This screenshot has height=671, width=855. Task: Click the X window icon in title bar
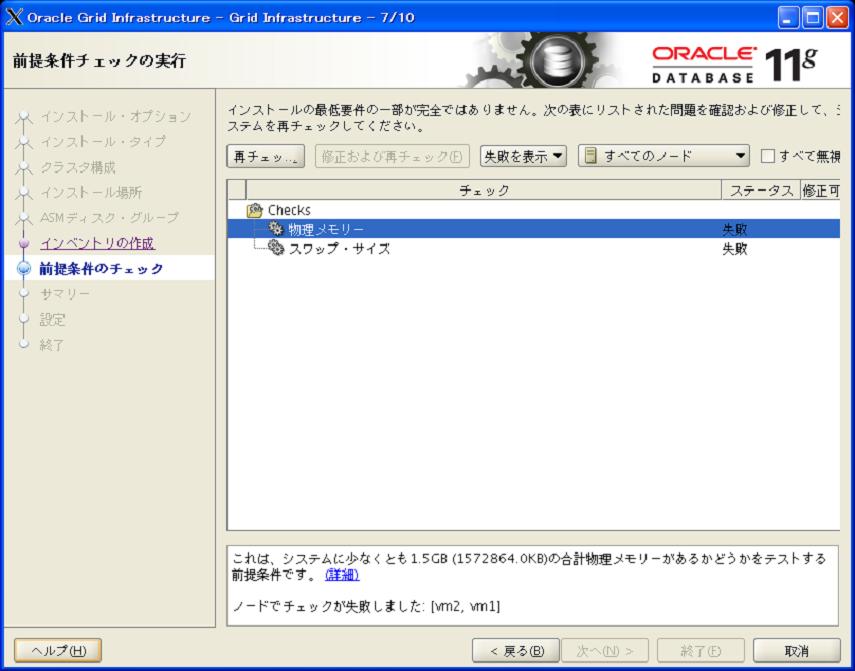click(14, 17)
